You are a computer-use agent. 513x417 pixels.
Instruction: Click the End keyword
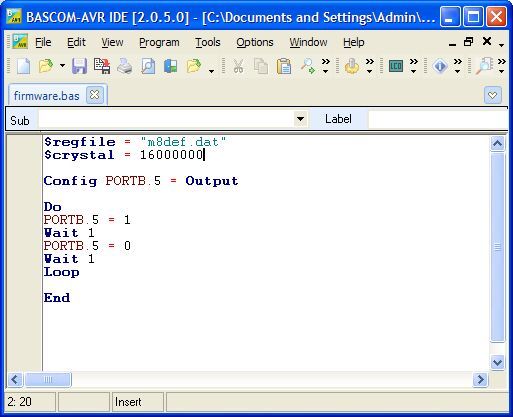pyautogui.click(x=57, y=298)
